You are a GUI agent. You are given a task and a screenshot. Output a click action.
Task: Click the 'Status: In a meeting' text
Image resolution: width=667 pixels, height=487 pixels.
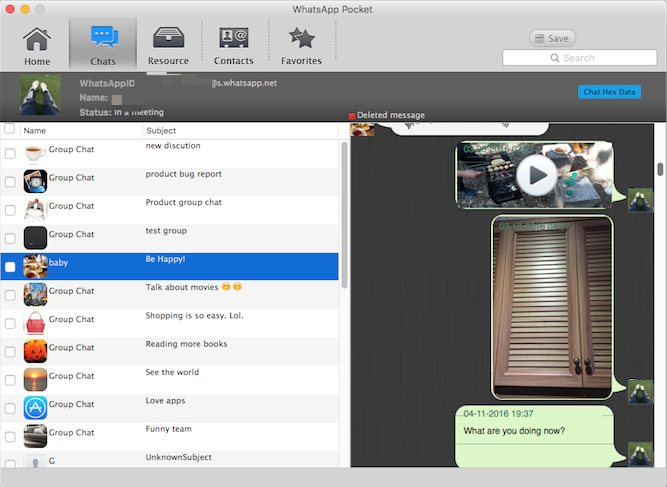122,112
